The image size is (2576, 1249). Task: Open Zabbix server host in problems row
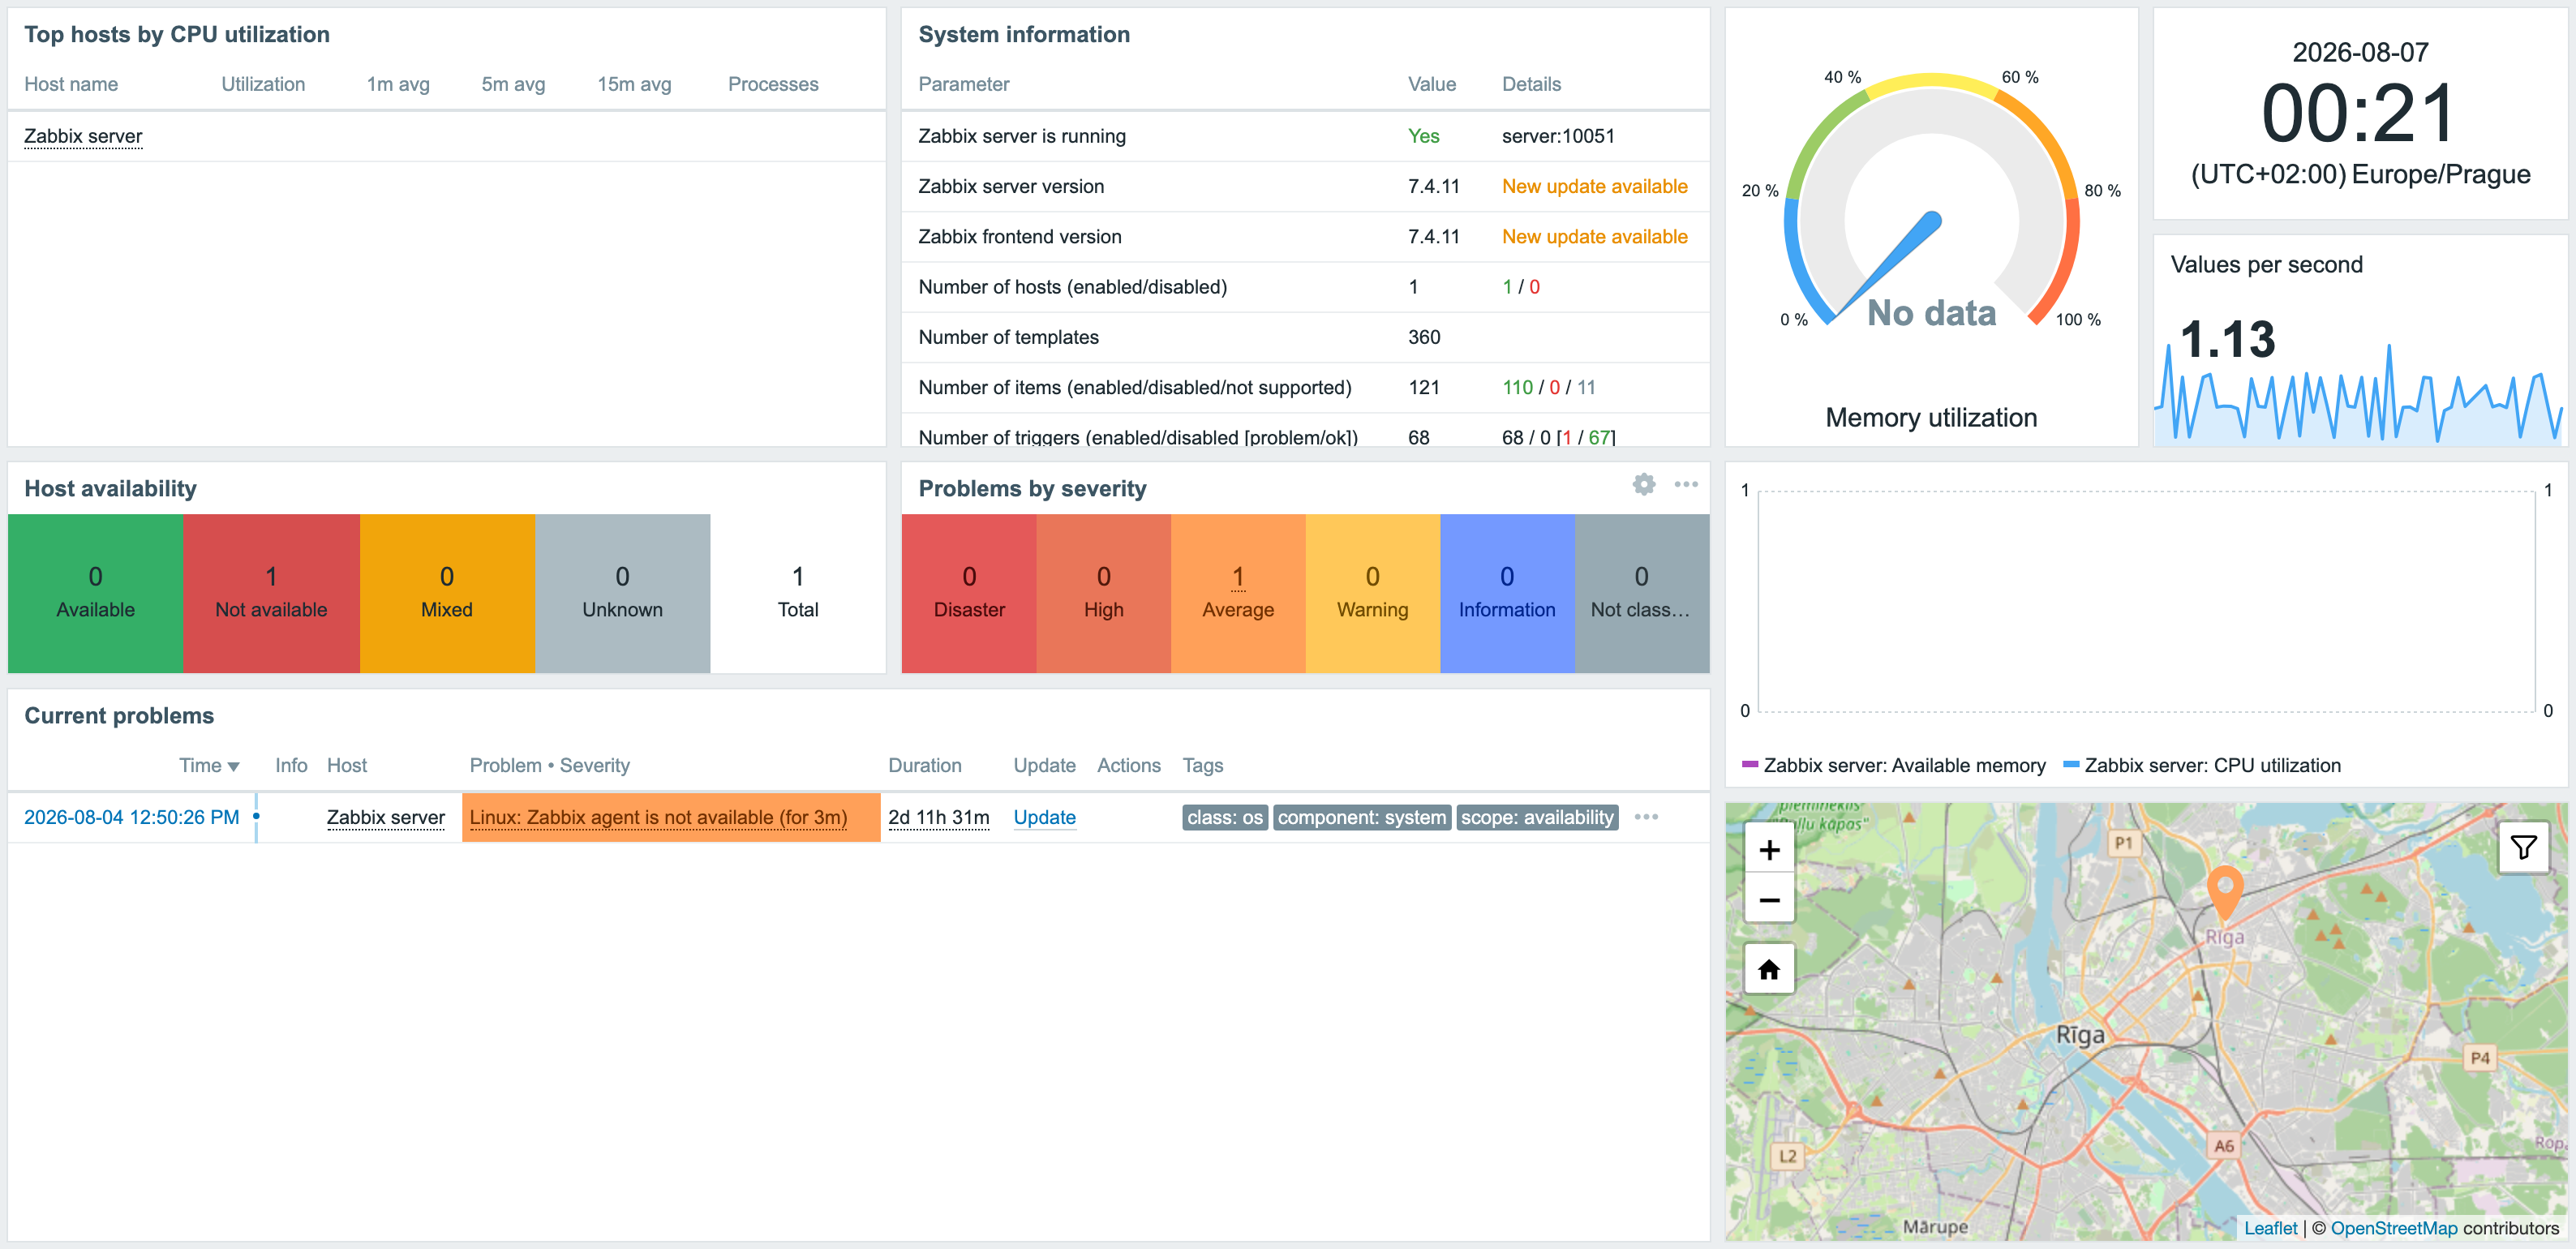pyautogui.click(x=385, y=818)
